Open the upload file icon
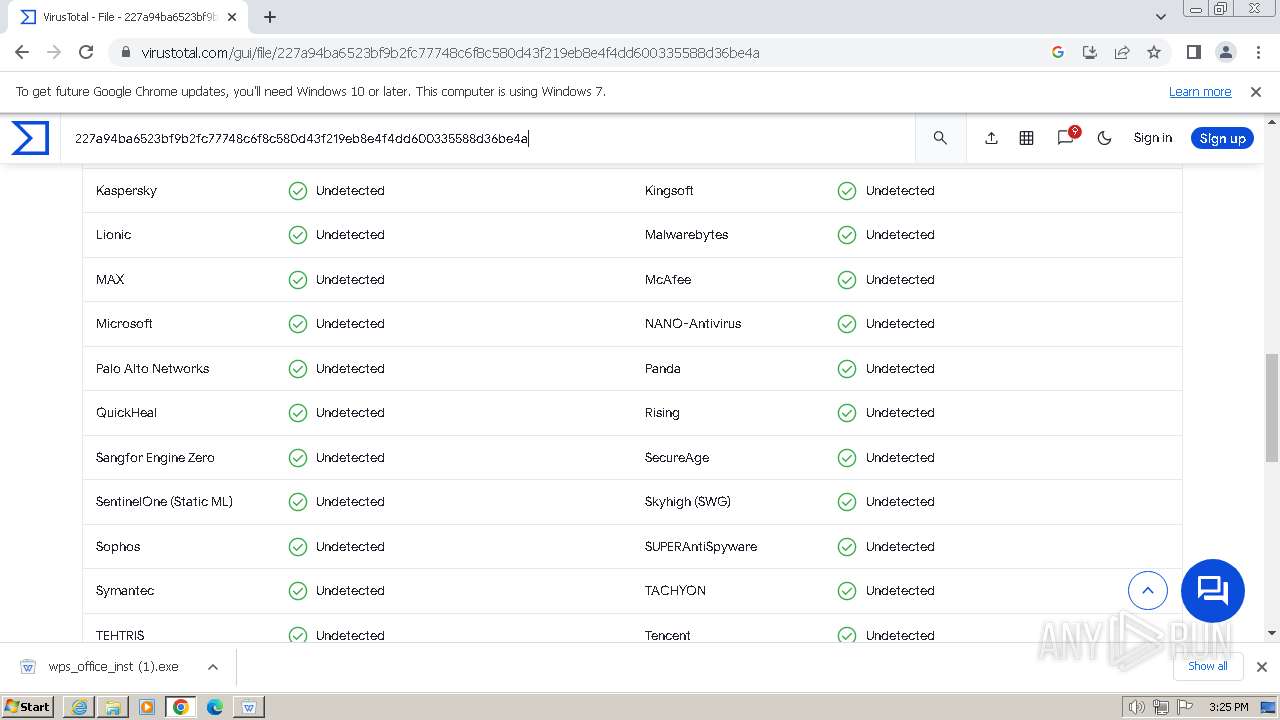Screen dimensions: 1280x720 [x=991, y=138]
